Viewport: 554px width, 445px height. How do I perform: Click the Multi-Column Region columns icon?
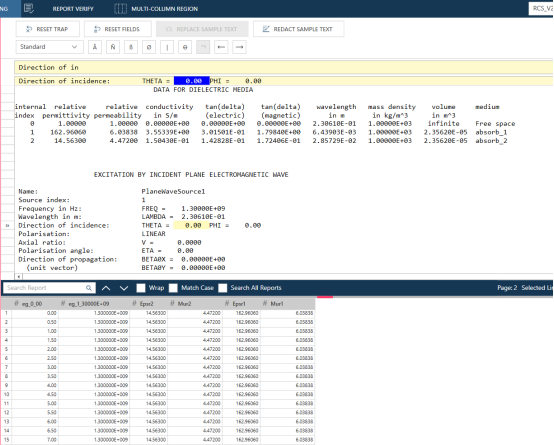(120, 8)
